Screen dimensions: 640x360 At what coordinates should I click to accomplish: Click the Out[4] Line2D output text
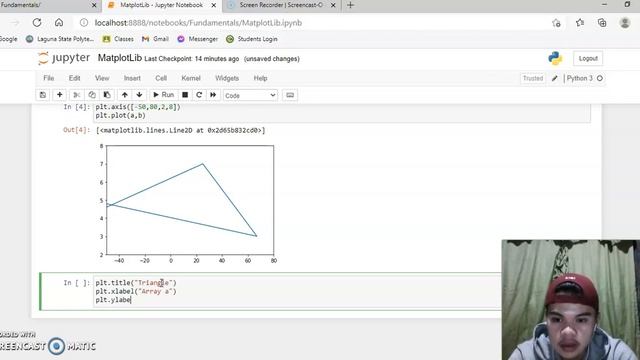180,130
